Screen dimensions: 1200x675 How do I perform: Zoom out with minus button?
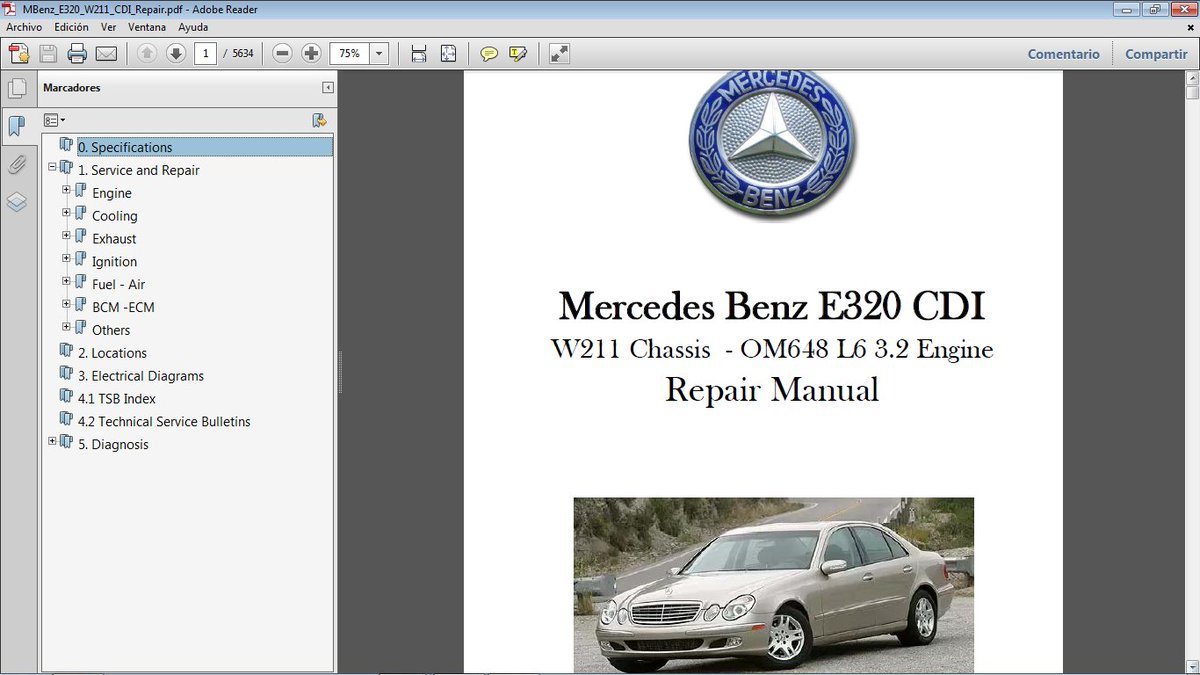[x=283, y=54]
